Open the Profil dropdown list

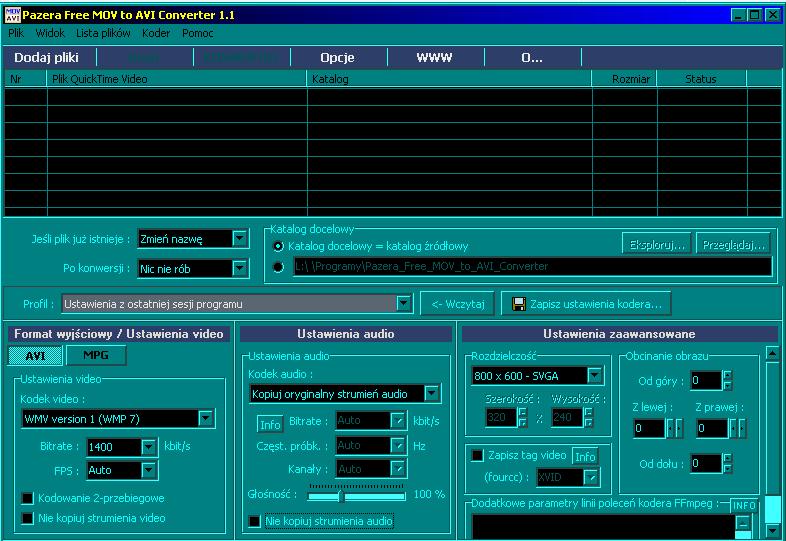(404, 304)
